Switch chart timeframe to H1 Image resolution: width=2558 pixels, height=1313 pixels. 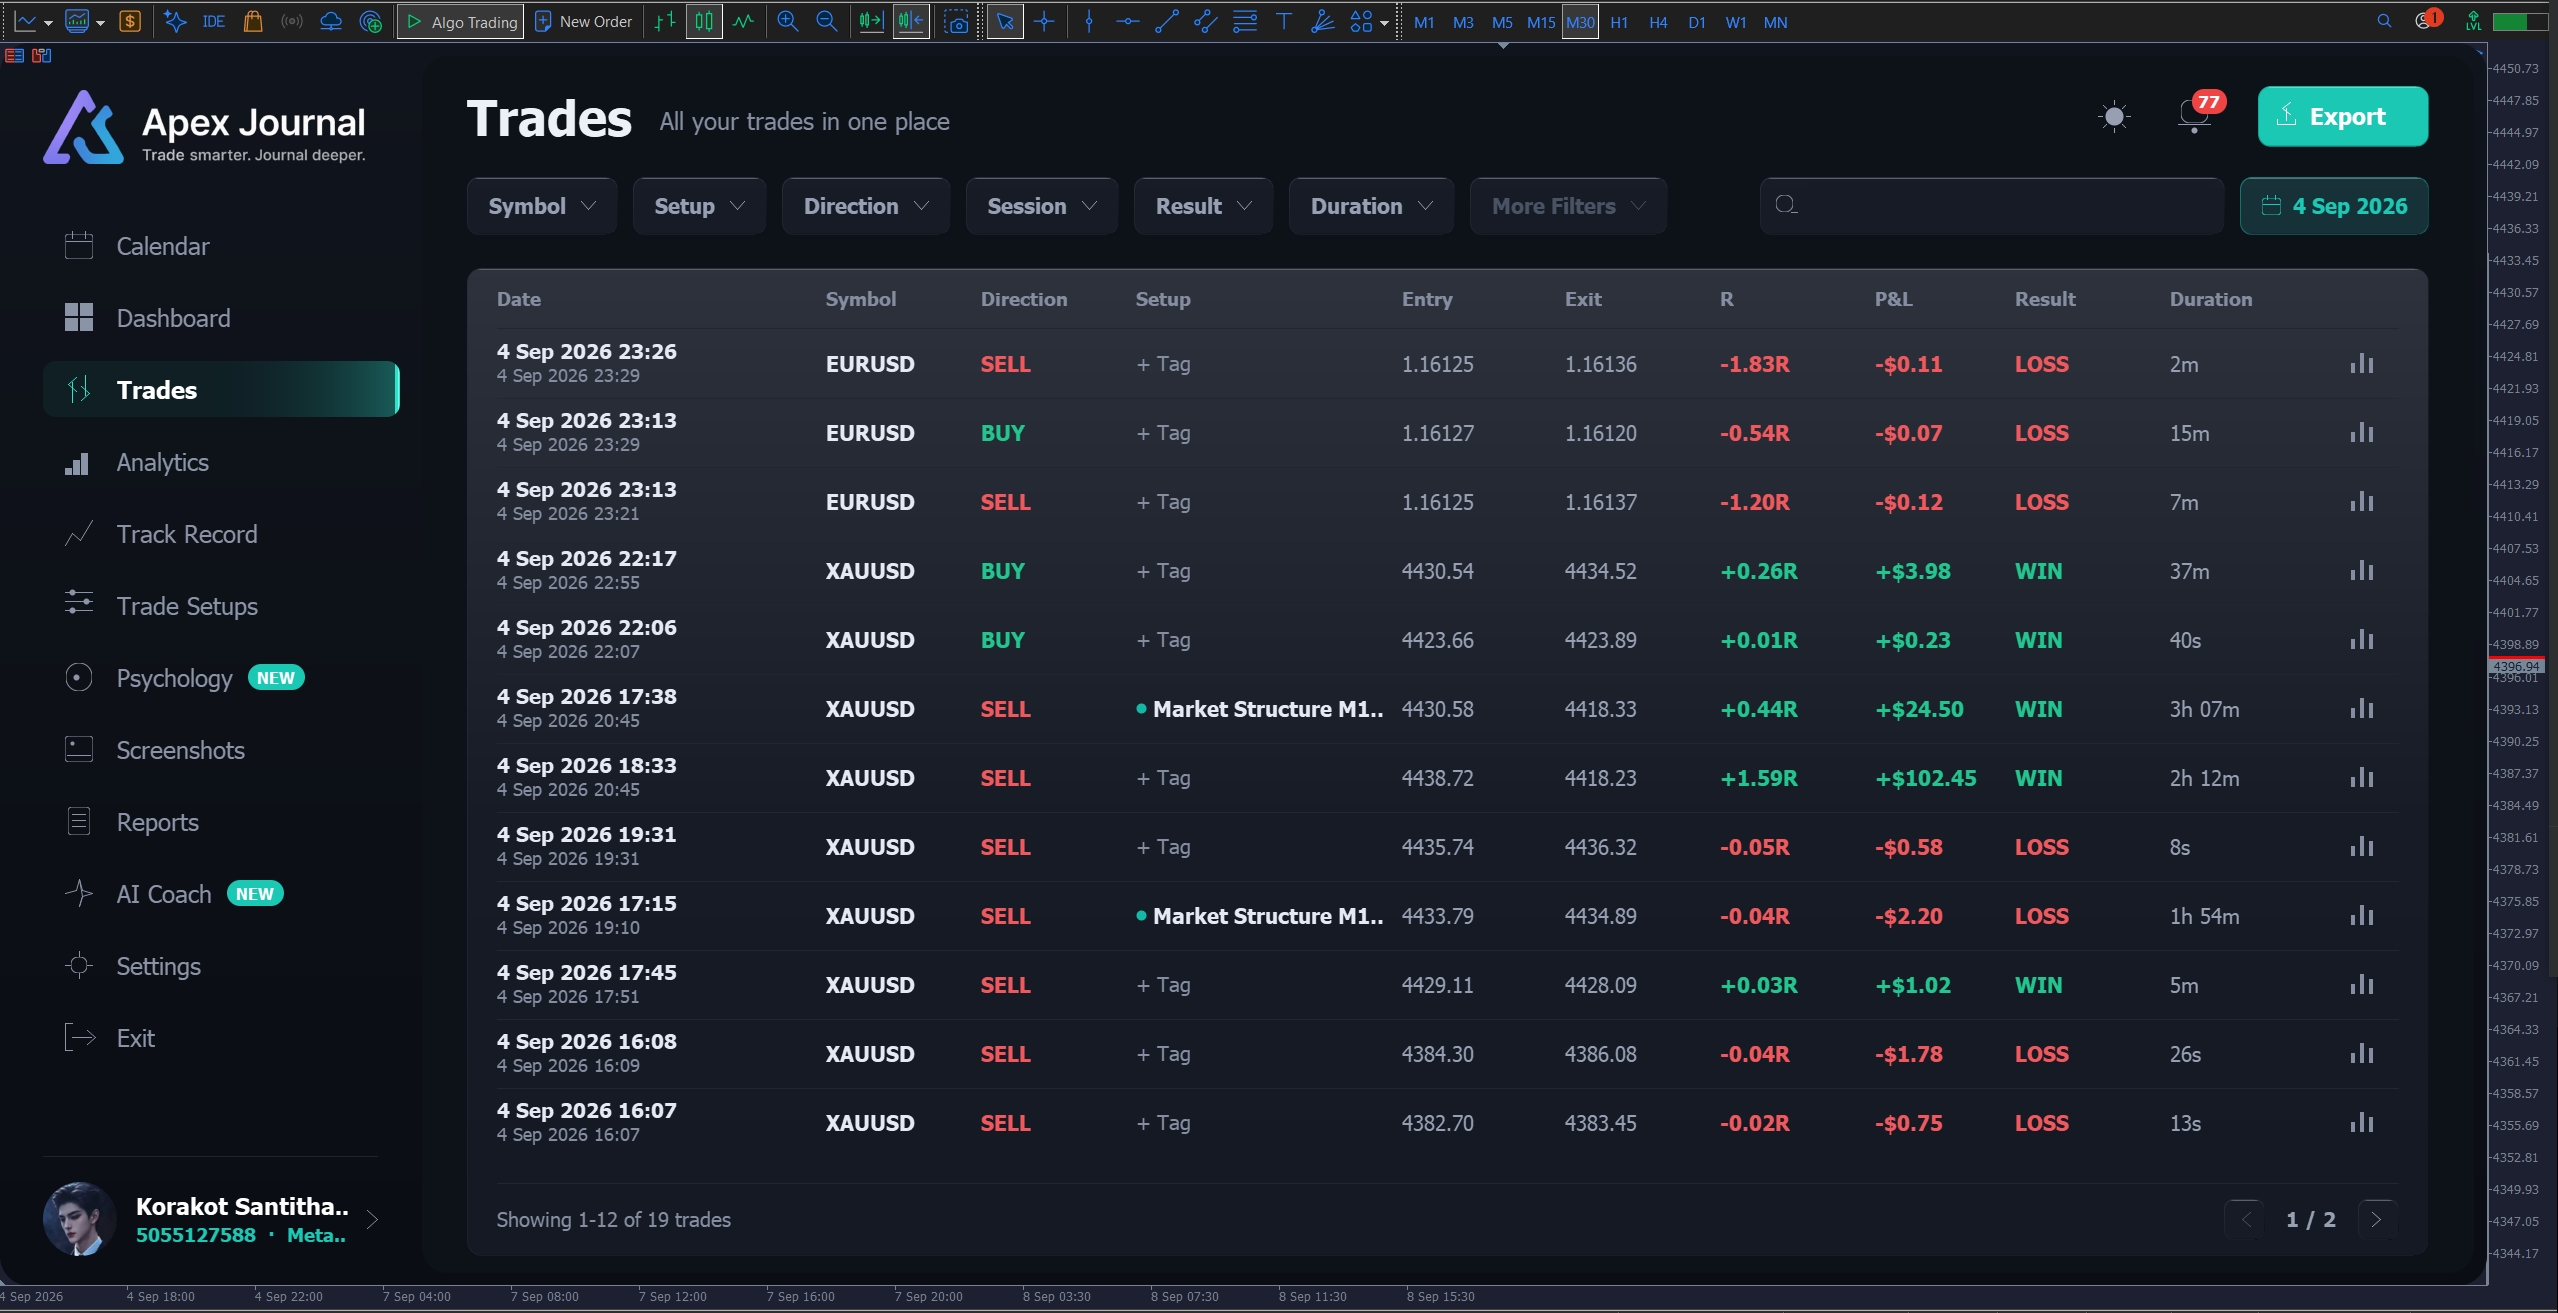pyautogui.click(x=1619, y=22)
